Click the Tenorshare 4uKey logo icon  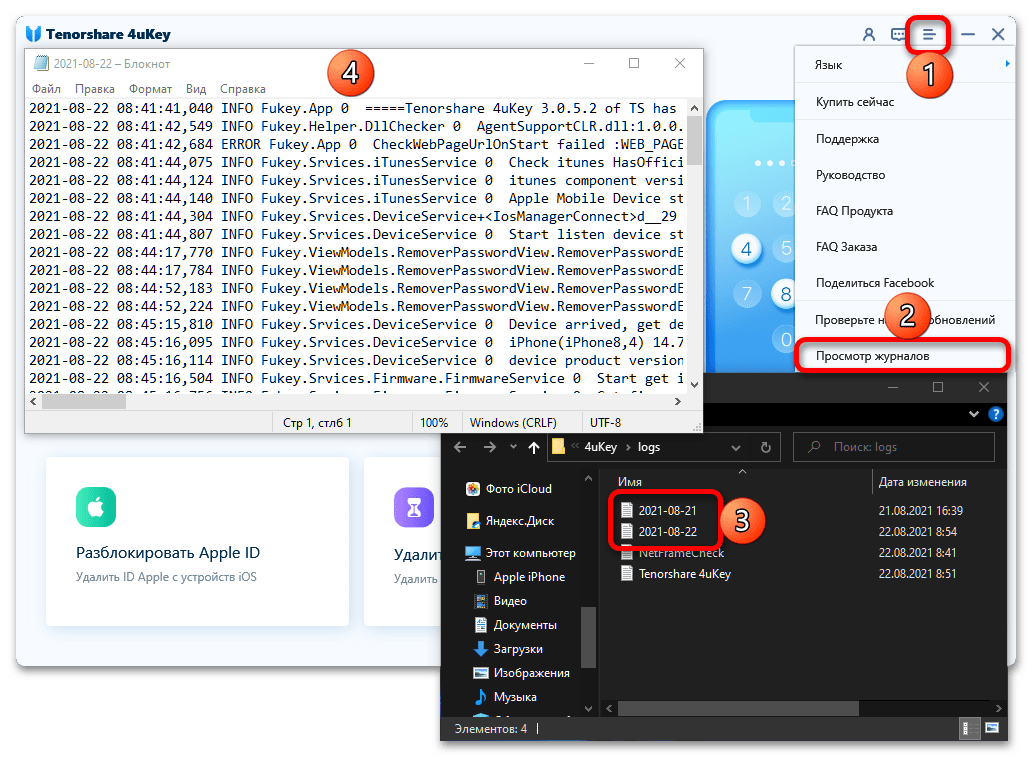pyautogui.click(x=33, y=34)
